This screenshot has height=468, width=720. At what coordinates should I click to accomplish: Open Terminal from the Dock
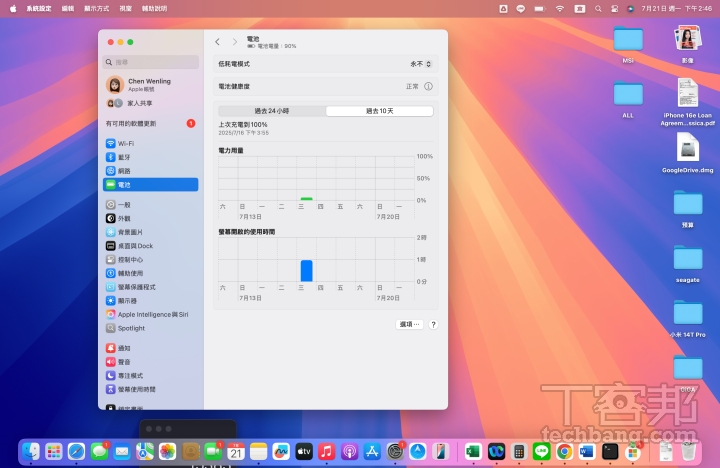(x=610, y=452)
